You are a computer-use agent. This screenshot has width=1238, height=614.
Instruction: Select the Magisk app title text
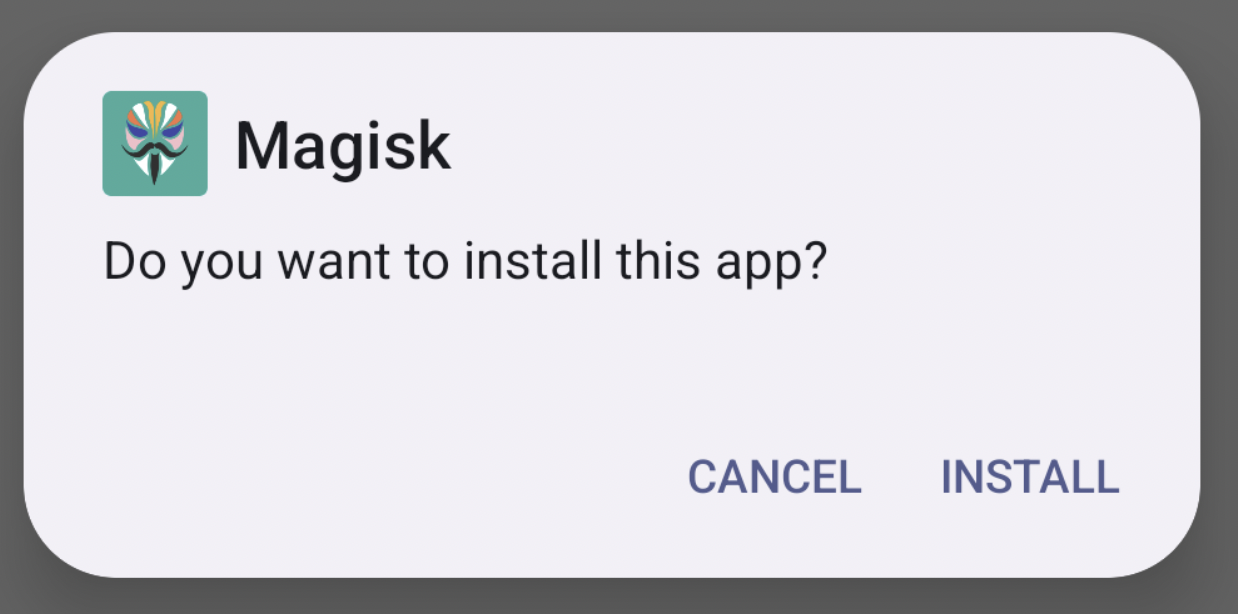[x=343, y=145]
